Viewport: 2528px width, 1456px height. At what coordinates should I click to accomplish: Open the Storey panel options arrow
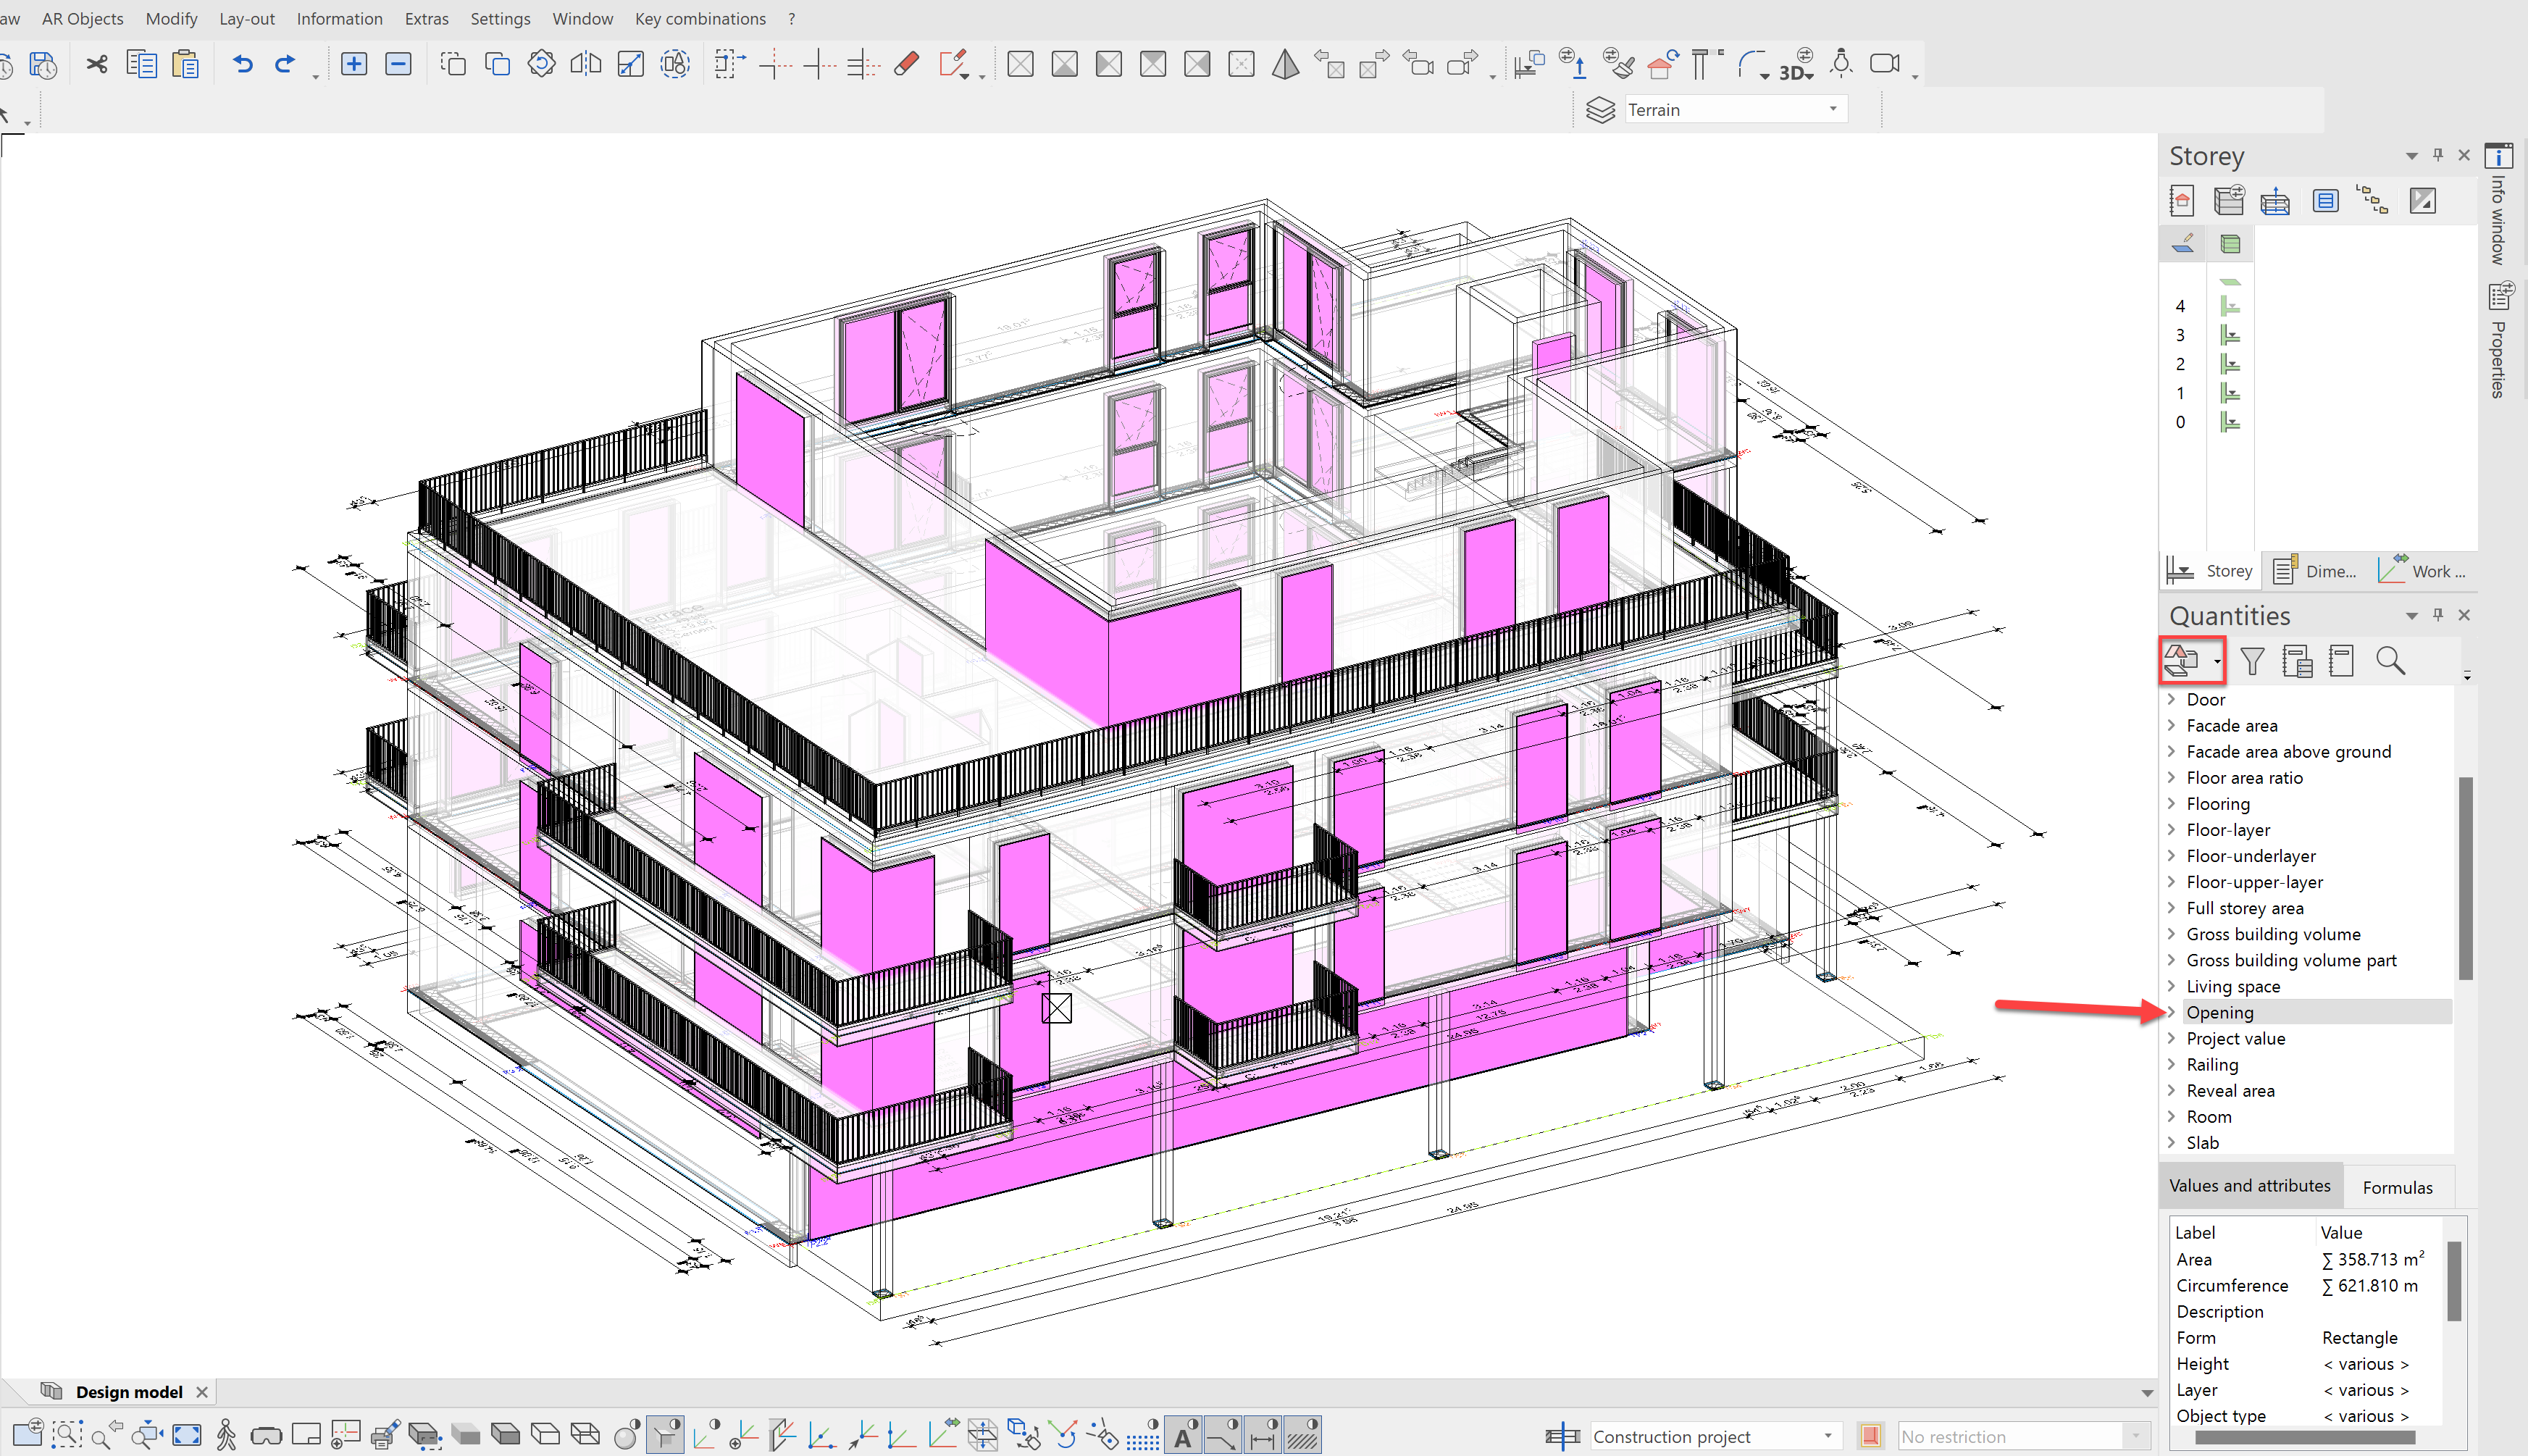[x=2411, y=156]
